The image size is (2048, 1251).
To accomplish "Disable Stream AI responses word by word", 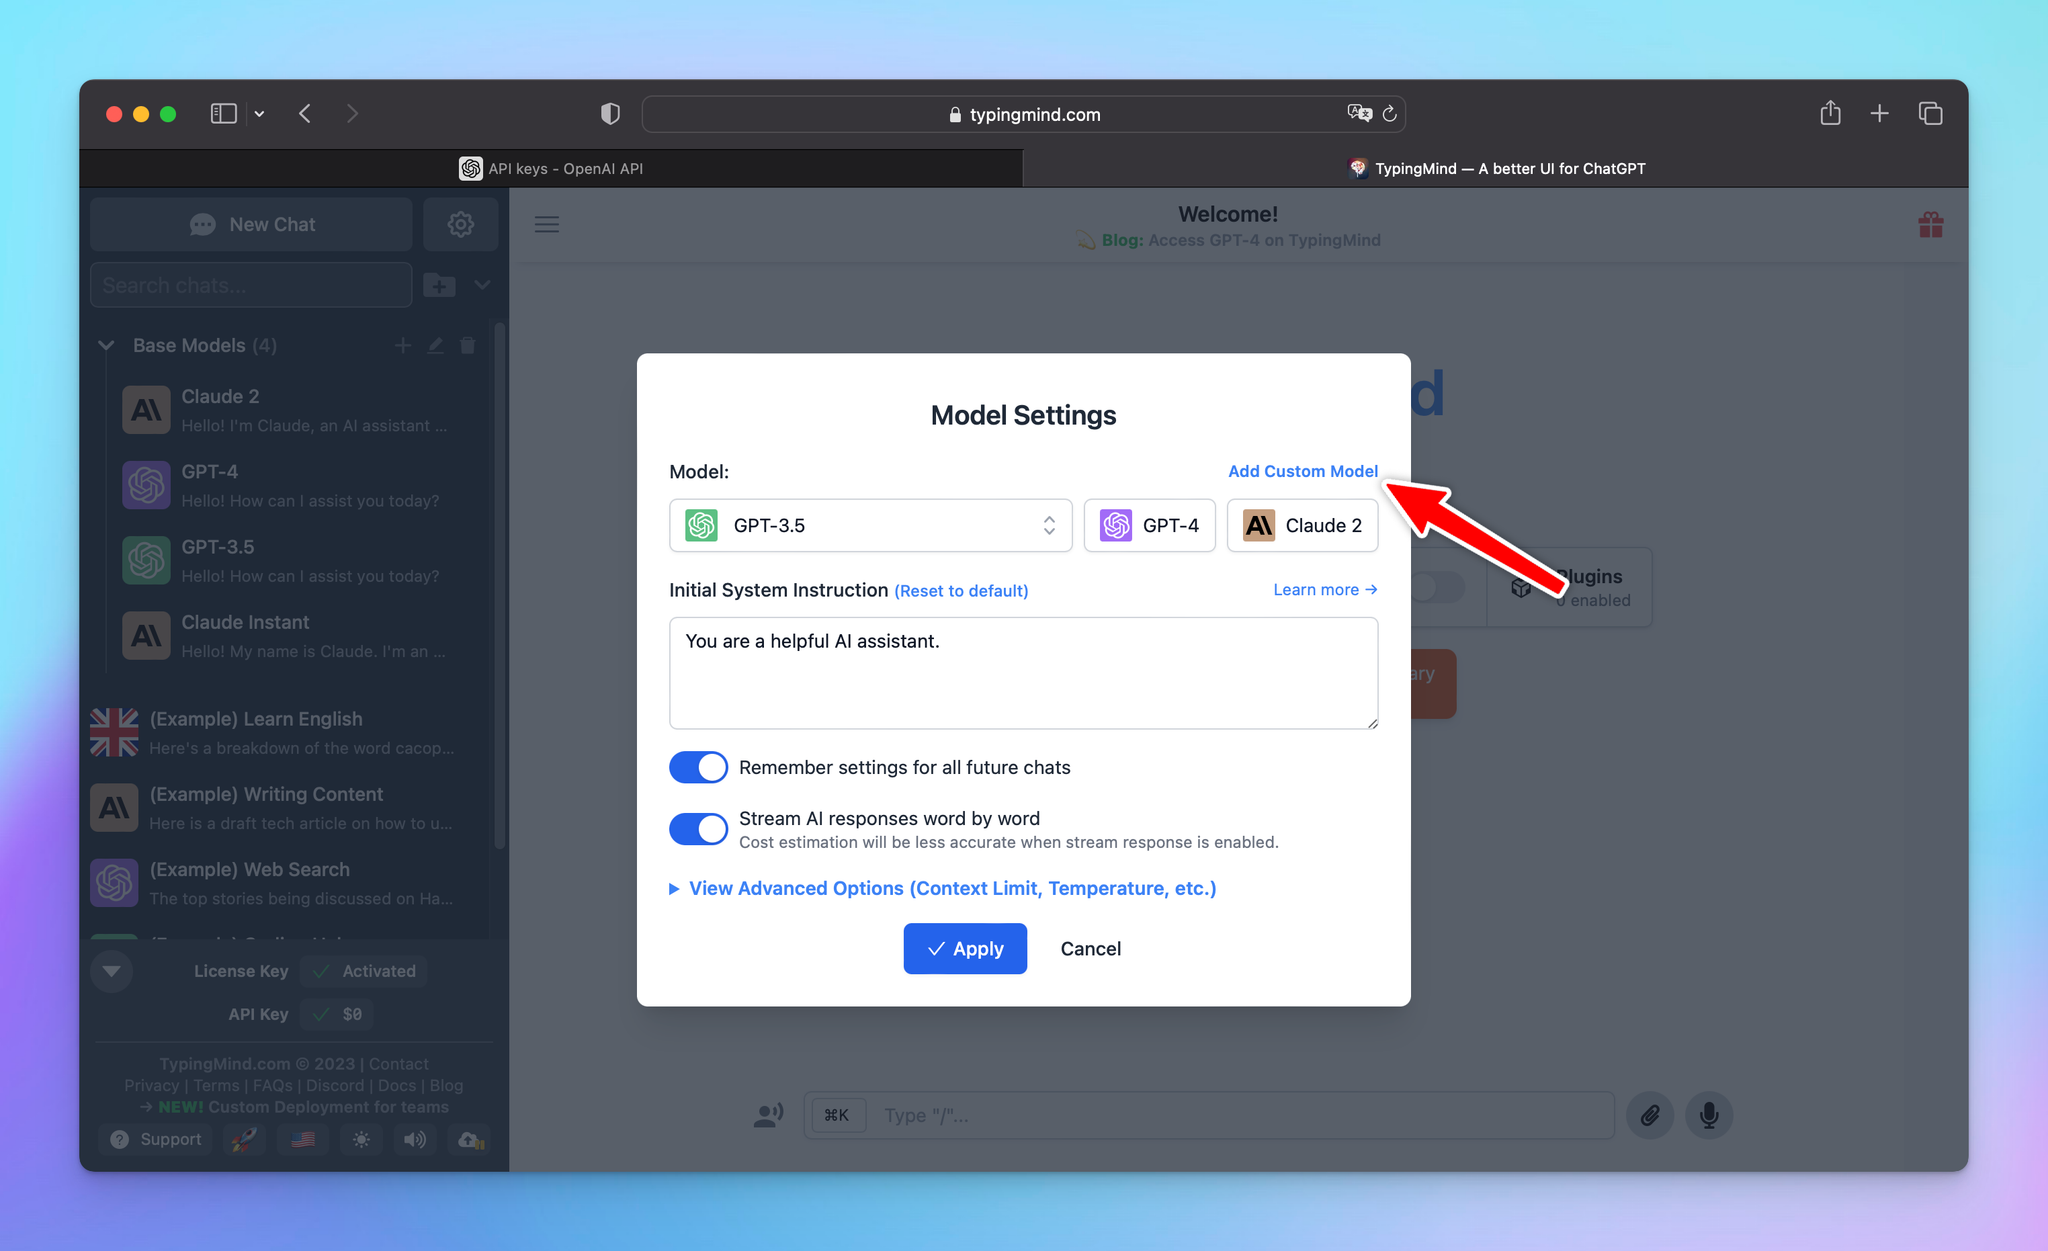I will pos(698,829).
